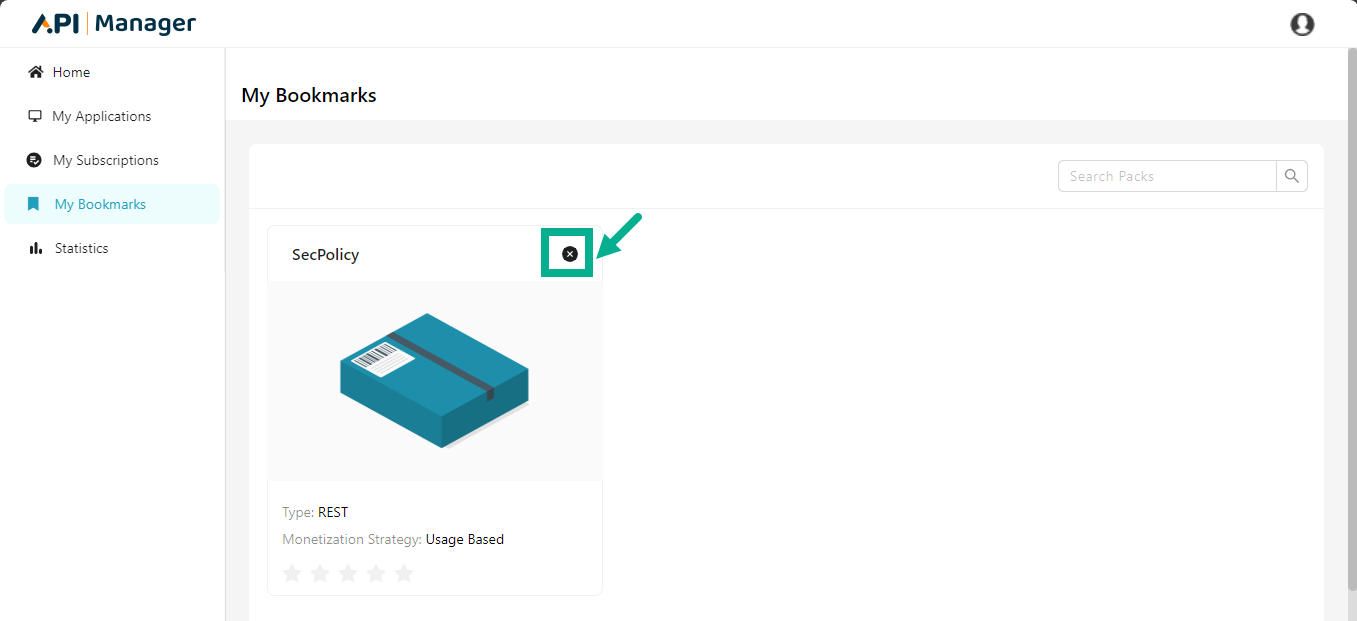Open the user profile avatar menu
The image size is (1357, 621).
(x=1302, y=24)
